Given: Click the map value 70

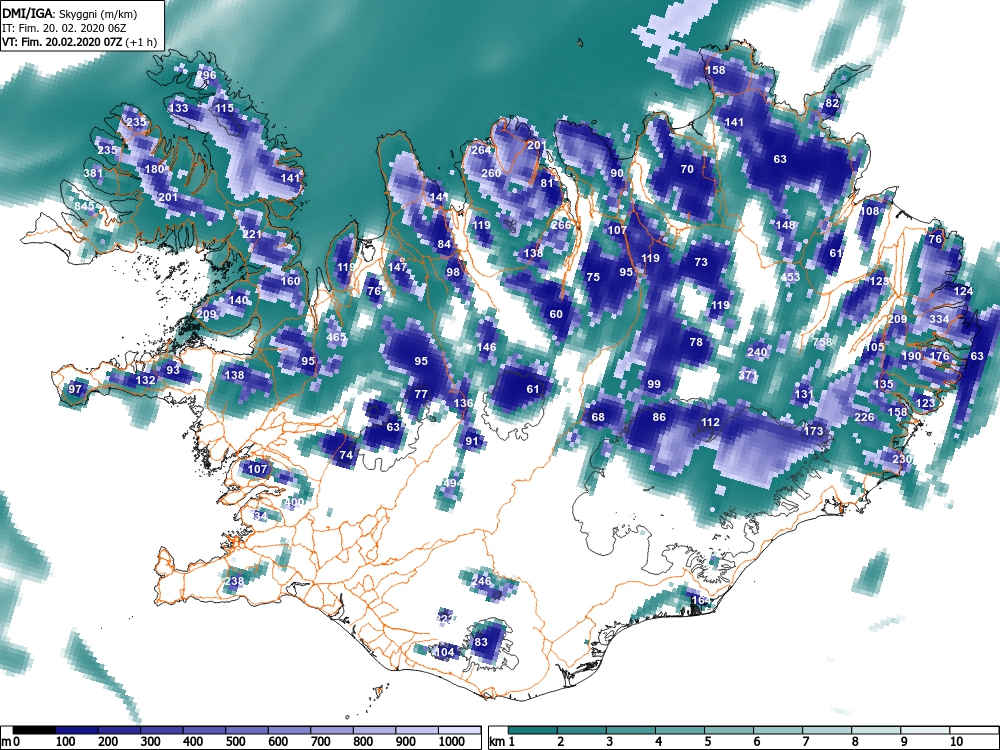Looking at the screenshot, I should (687, 170).
